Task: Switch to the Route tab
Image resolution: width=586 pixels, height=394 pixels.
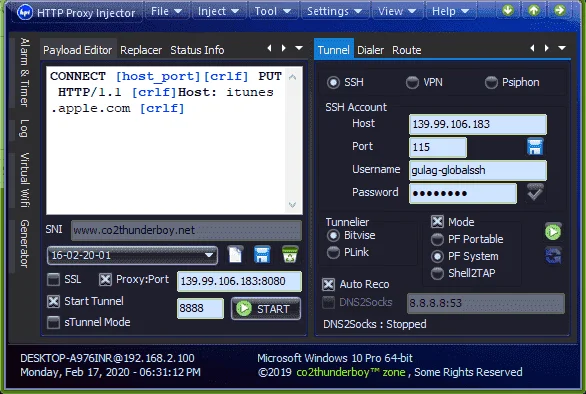Action: (x=407, y=50)
